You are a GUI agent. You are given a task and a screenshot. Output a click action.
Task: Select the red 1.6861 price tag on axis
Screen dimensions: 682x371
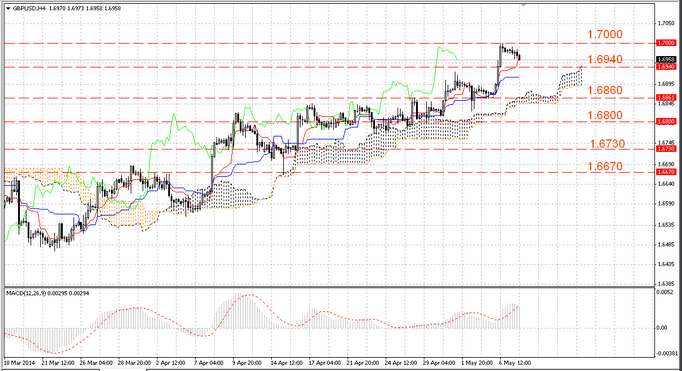pyautogui.click(x=666, y=97)
